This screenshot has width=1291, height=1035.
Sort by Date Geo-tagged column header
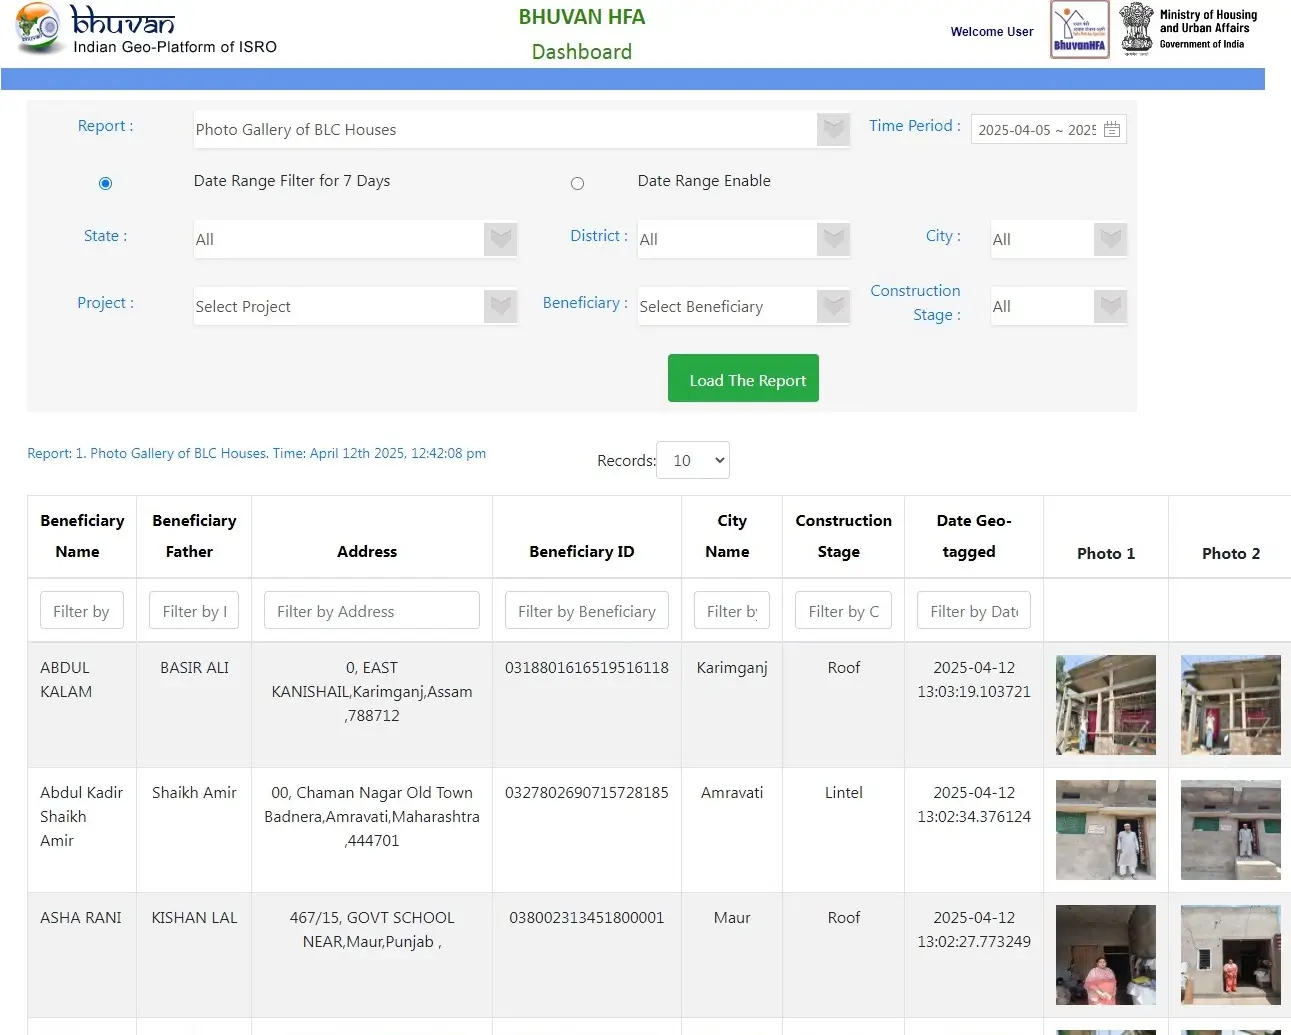coord(974,536)
